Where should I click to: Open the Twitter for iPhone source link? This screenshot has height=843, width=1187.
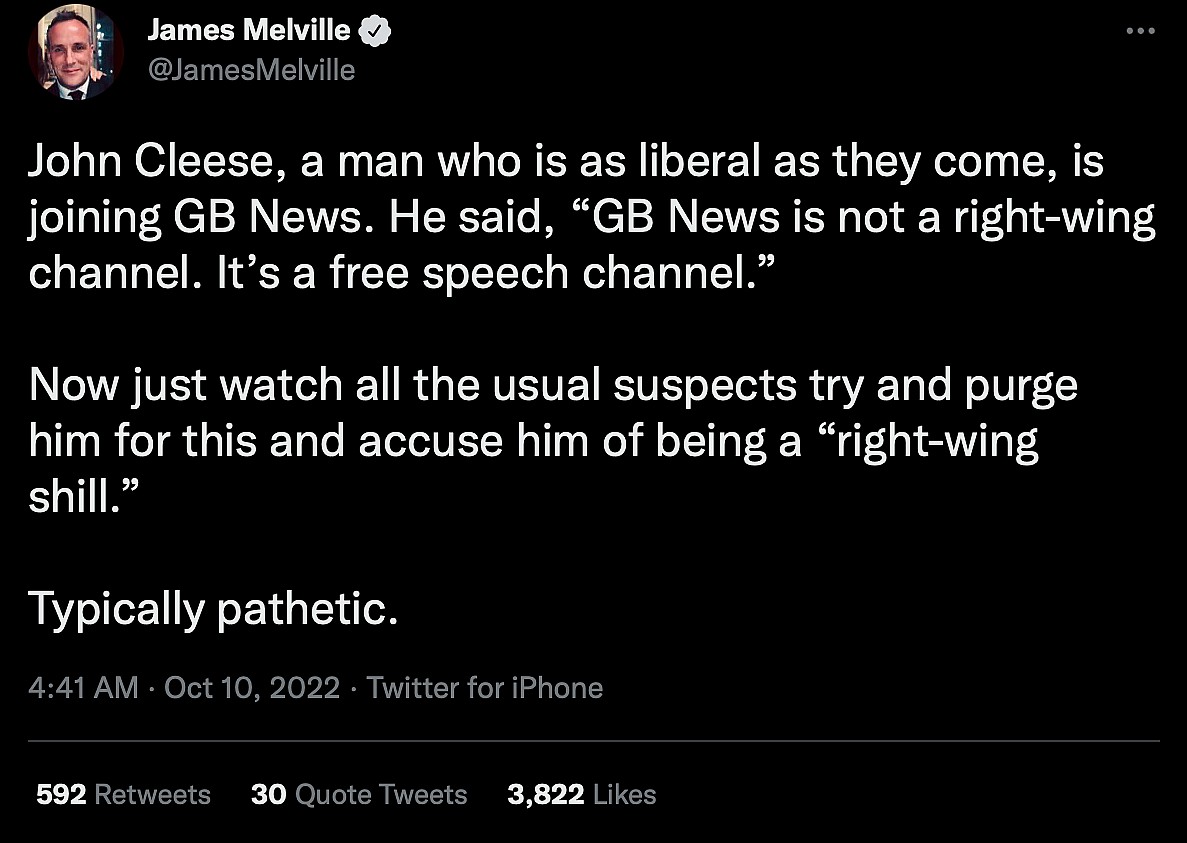485,688
